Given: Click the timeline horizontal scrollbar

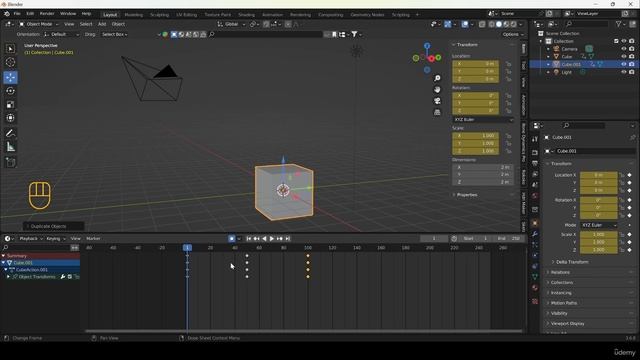Looking at the screenshot, I should 304,331.
